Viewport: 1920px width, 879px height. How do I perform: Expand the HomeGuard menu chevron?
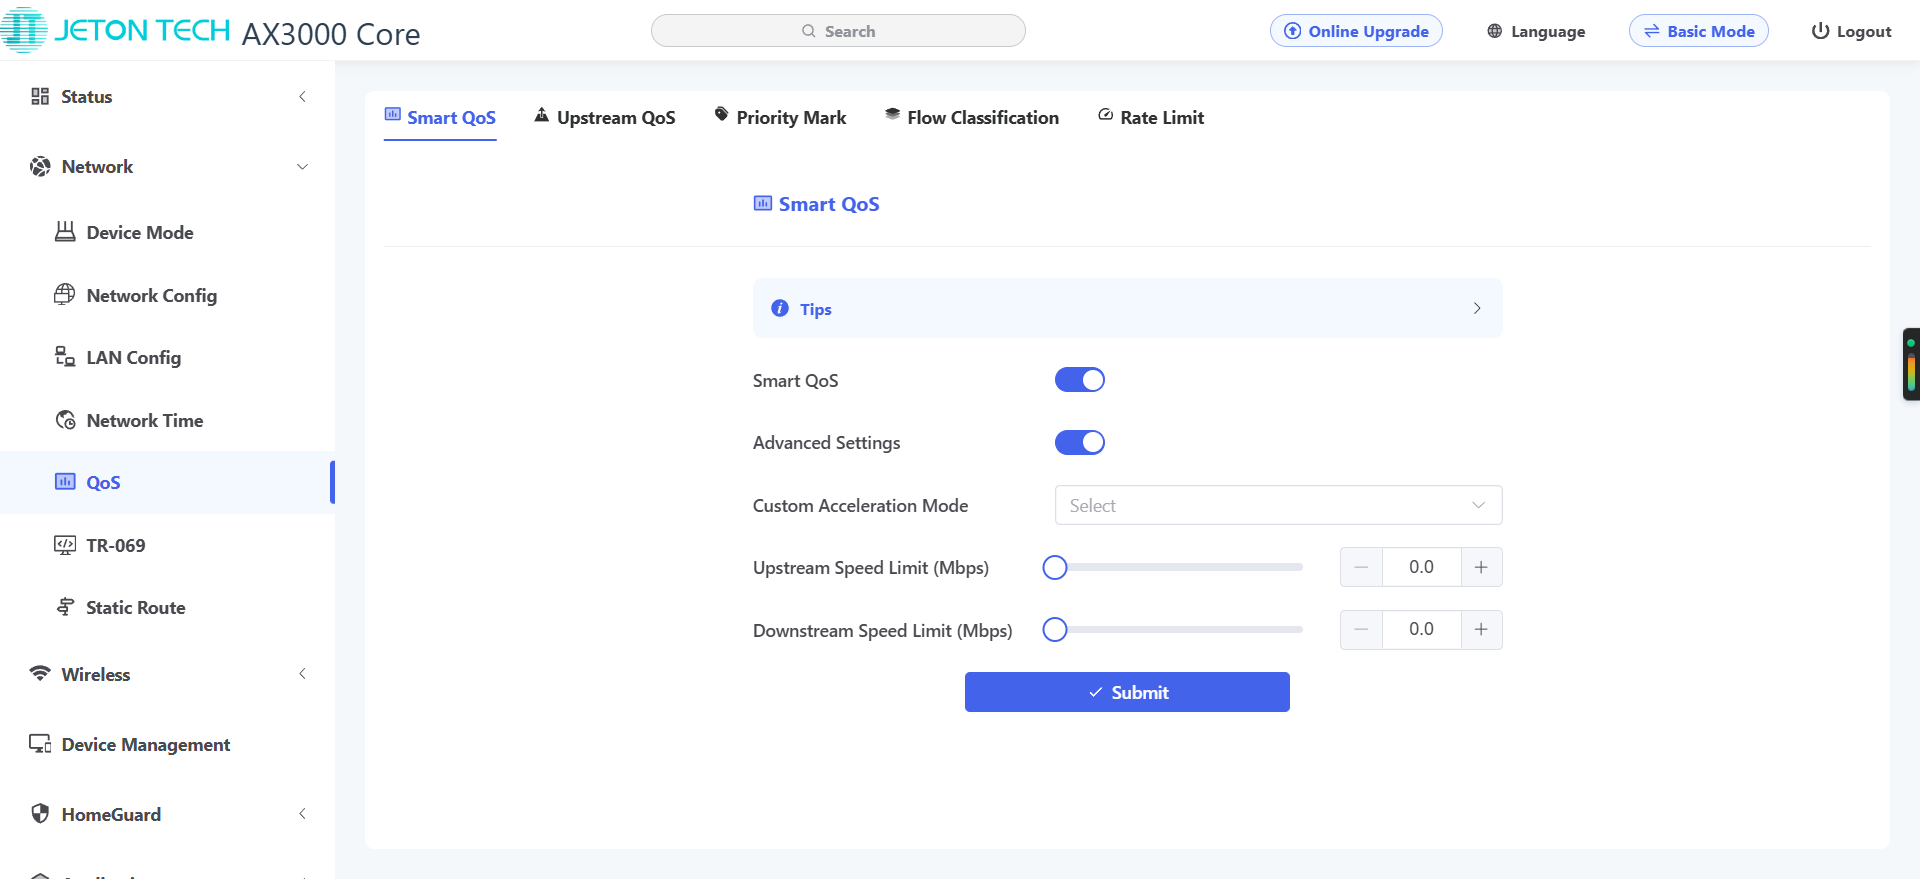coord(302,813)
